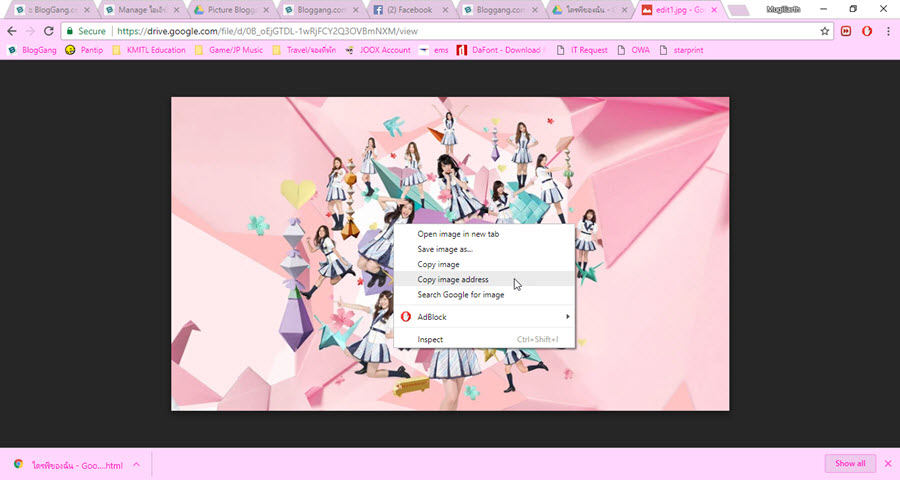900x480 pixels.
Task: Choose Inspect in context menu
Action: [484, 339]
